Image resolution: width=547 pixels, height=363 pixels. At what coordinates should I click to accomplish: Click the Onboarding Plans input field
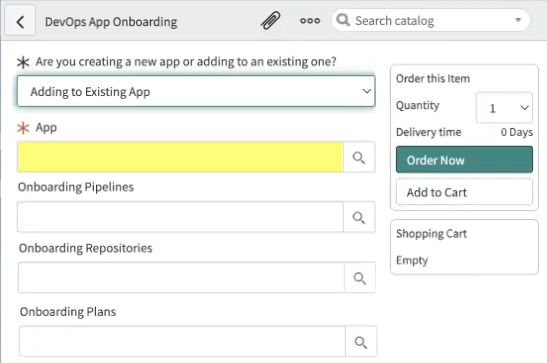tap(182, 342)
